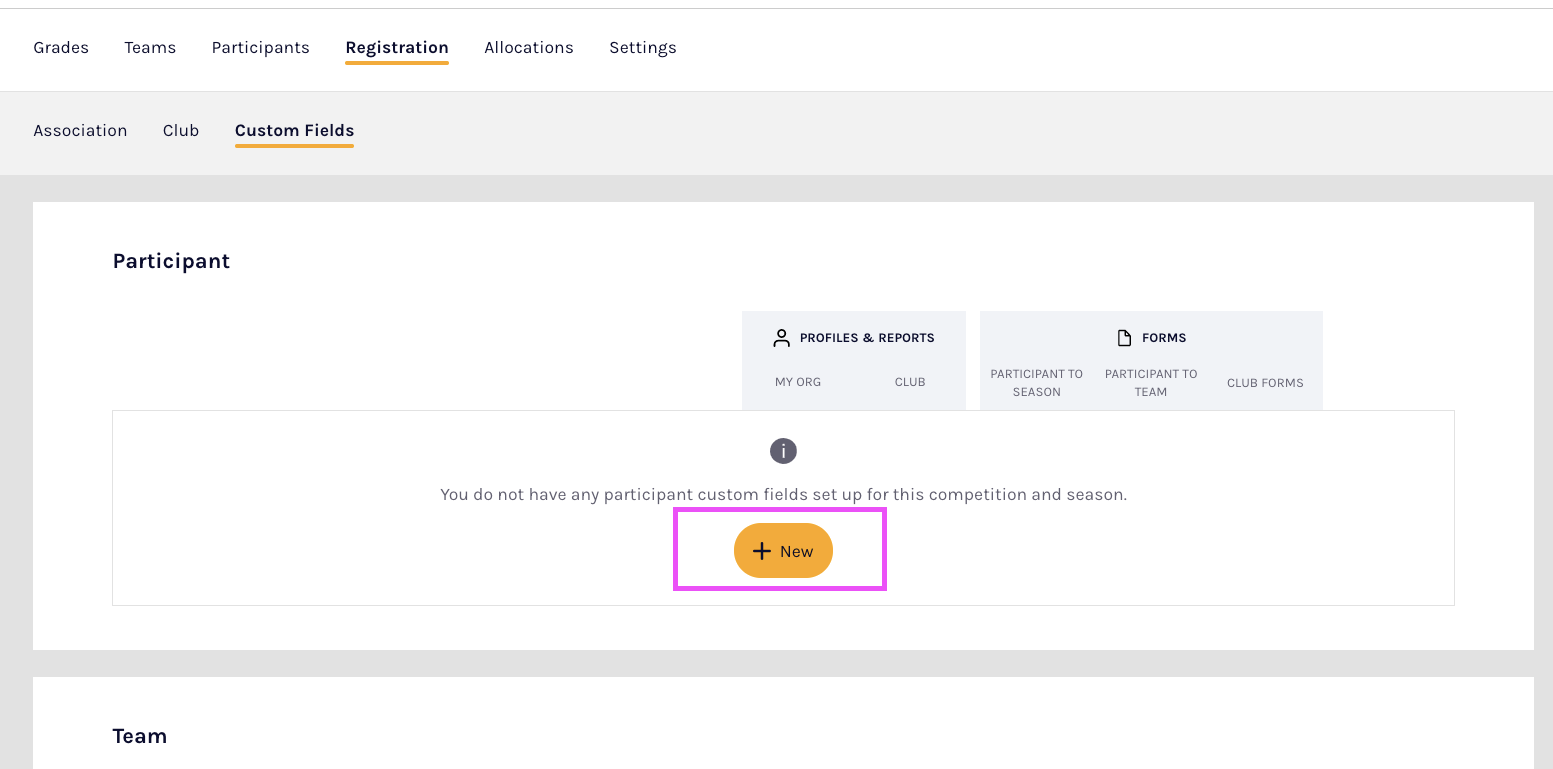Viewport: 1553px width, 769px height.
Task: Select the Registration tab
Action: [x=397, y=48]
